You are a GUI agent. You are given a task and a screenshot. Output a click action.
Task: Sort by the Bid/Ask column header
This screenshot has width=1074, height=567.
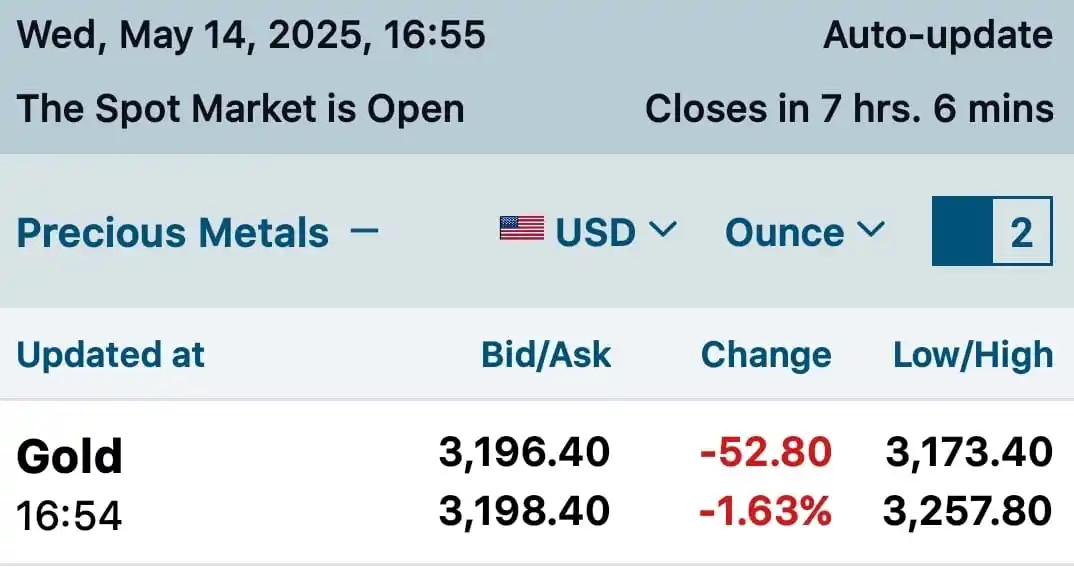click(x=546, y=355)
